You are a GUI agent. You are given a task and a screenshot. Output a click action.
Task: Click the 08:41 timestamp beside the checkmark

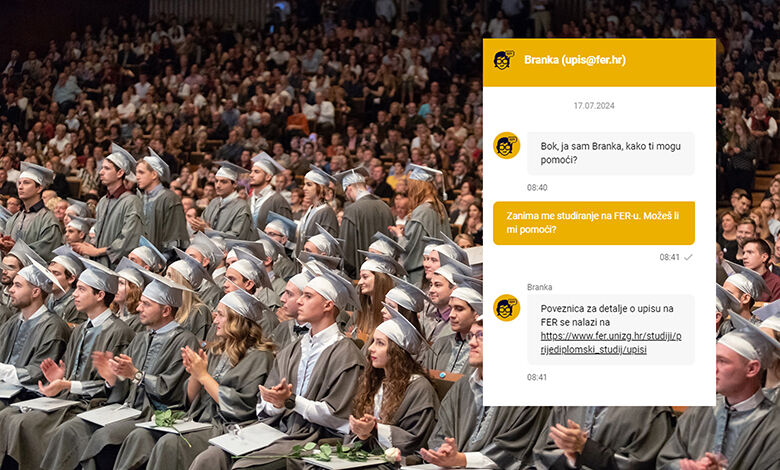[669, 257]
